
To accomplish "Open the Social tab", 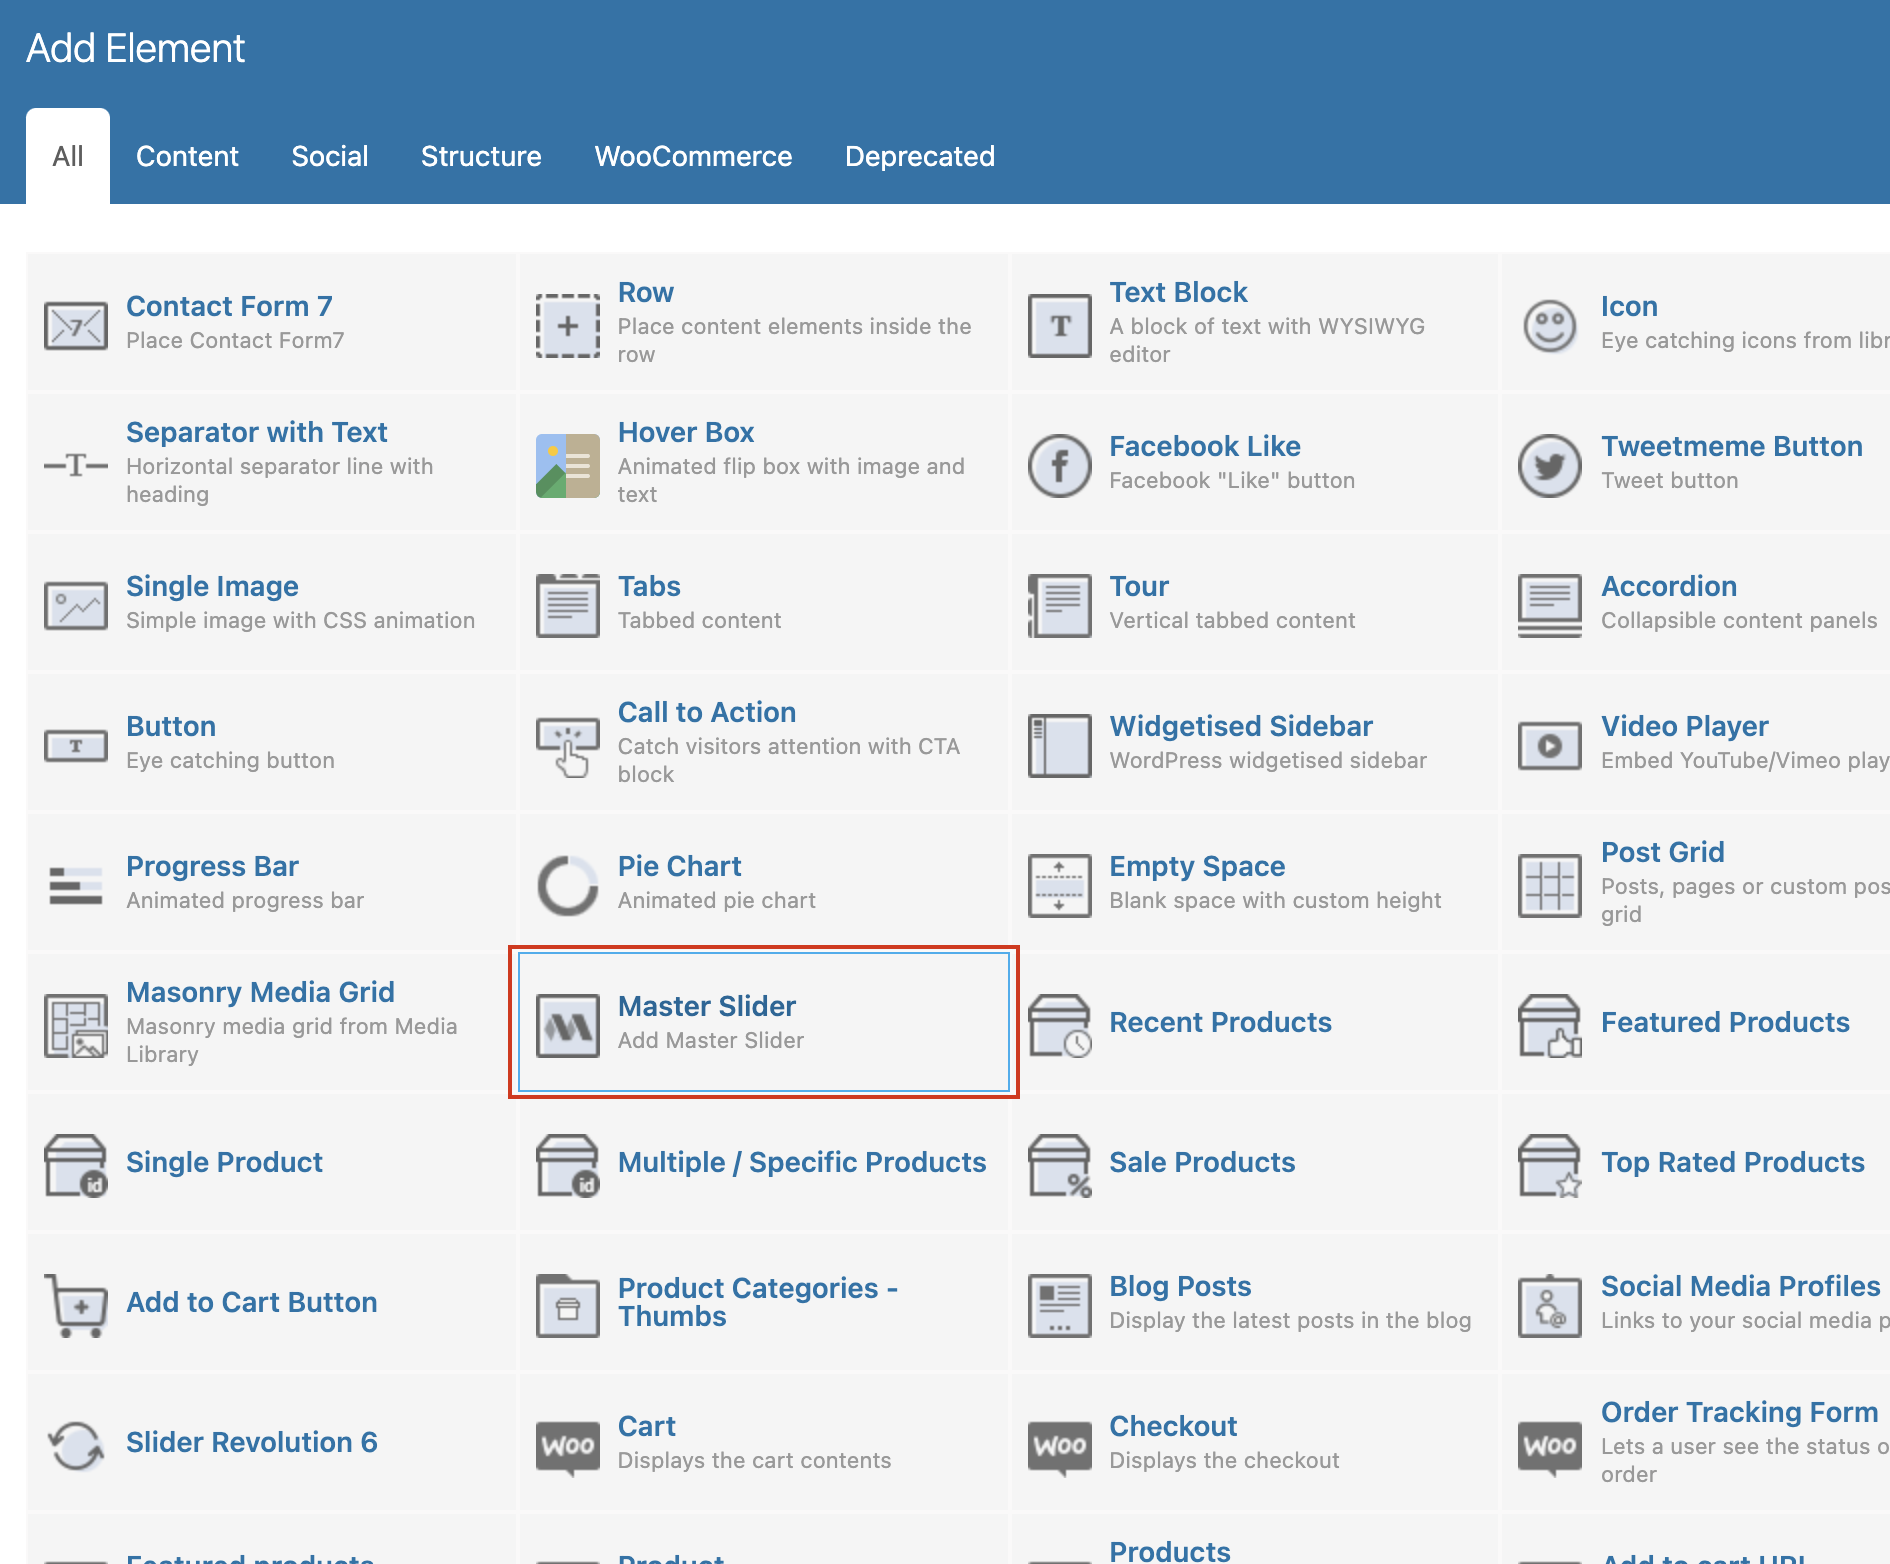I will [x=330, y=156].
